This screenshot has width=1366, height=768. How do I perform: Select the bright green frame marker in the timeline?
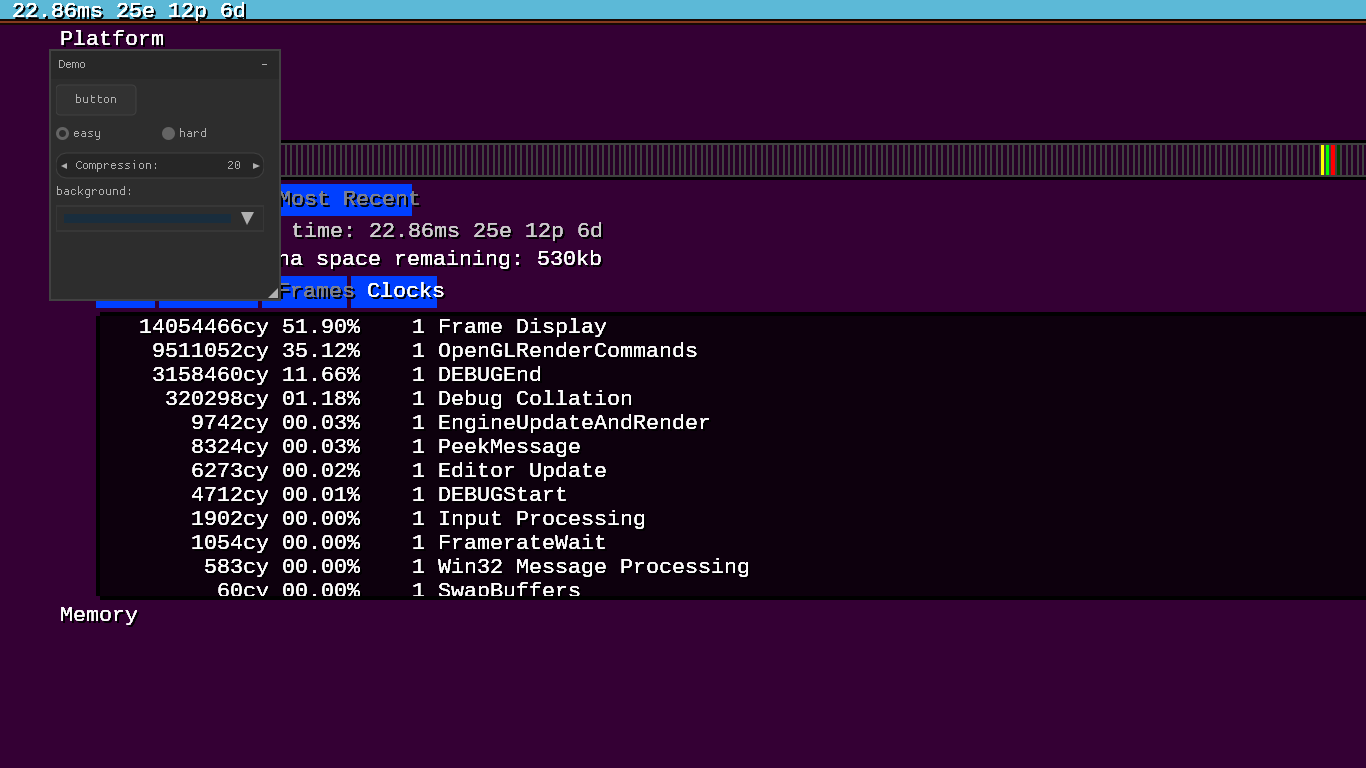1327,160
